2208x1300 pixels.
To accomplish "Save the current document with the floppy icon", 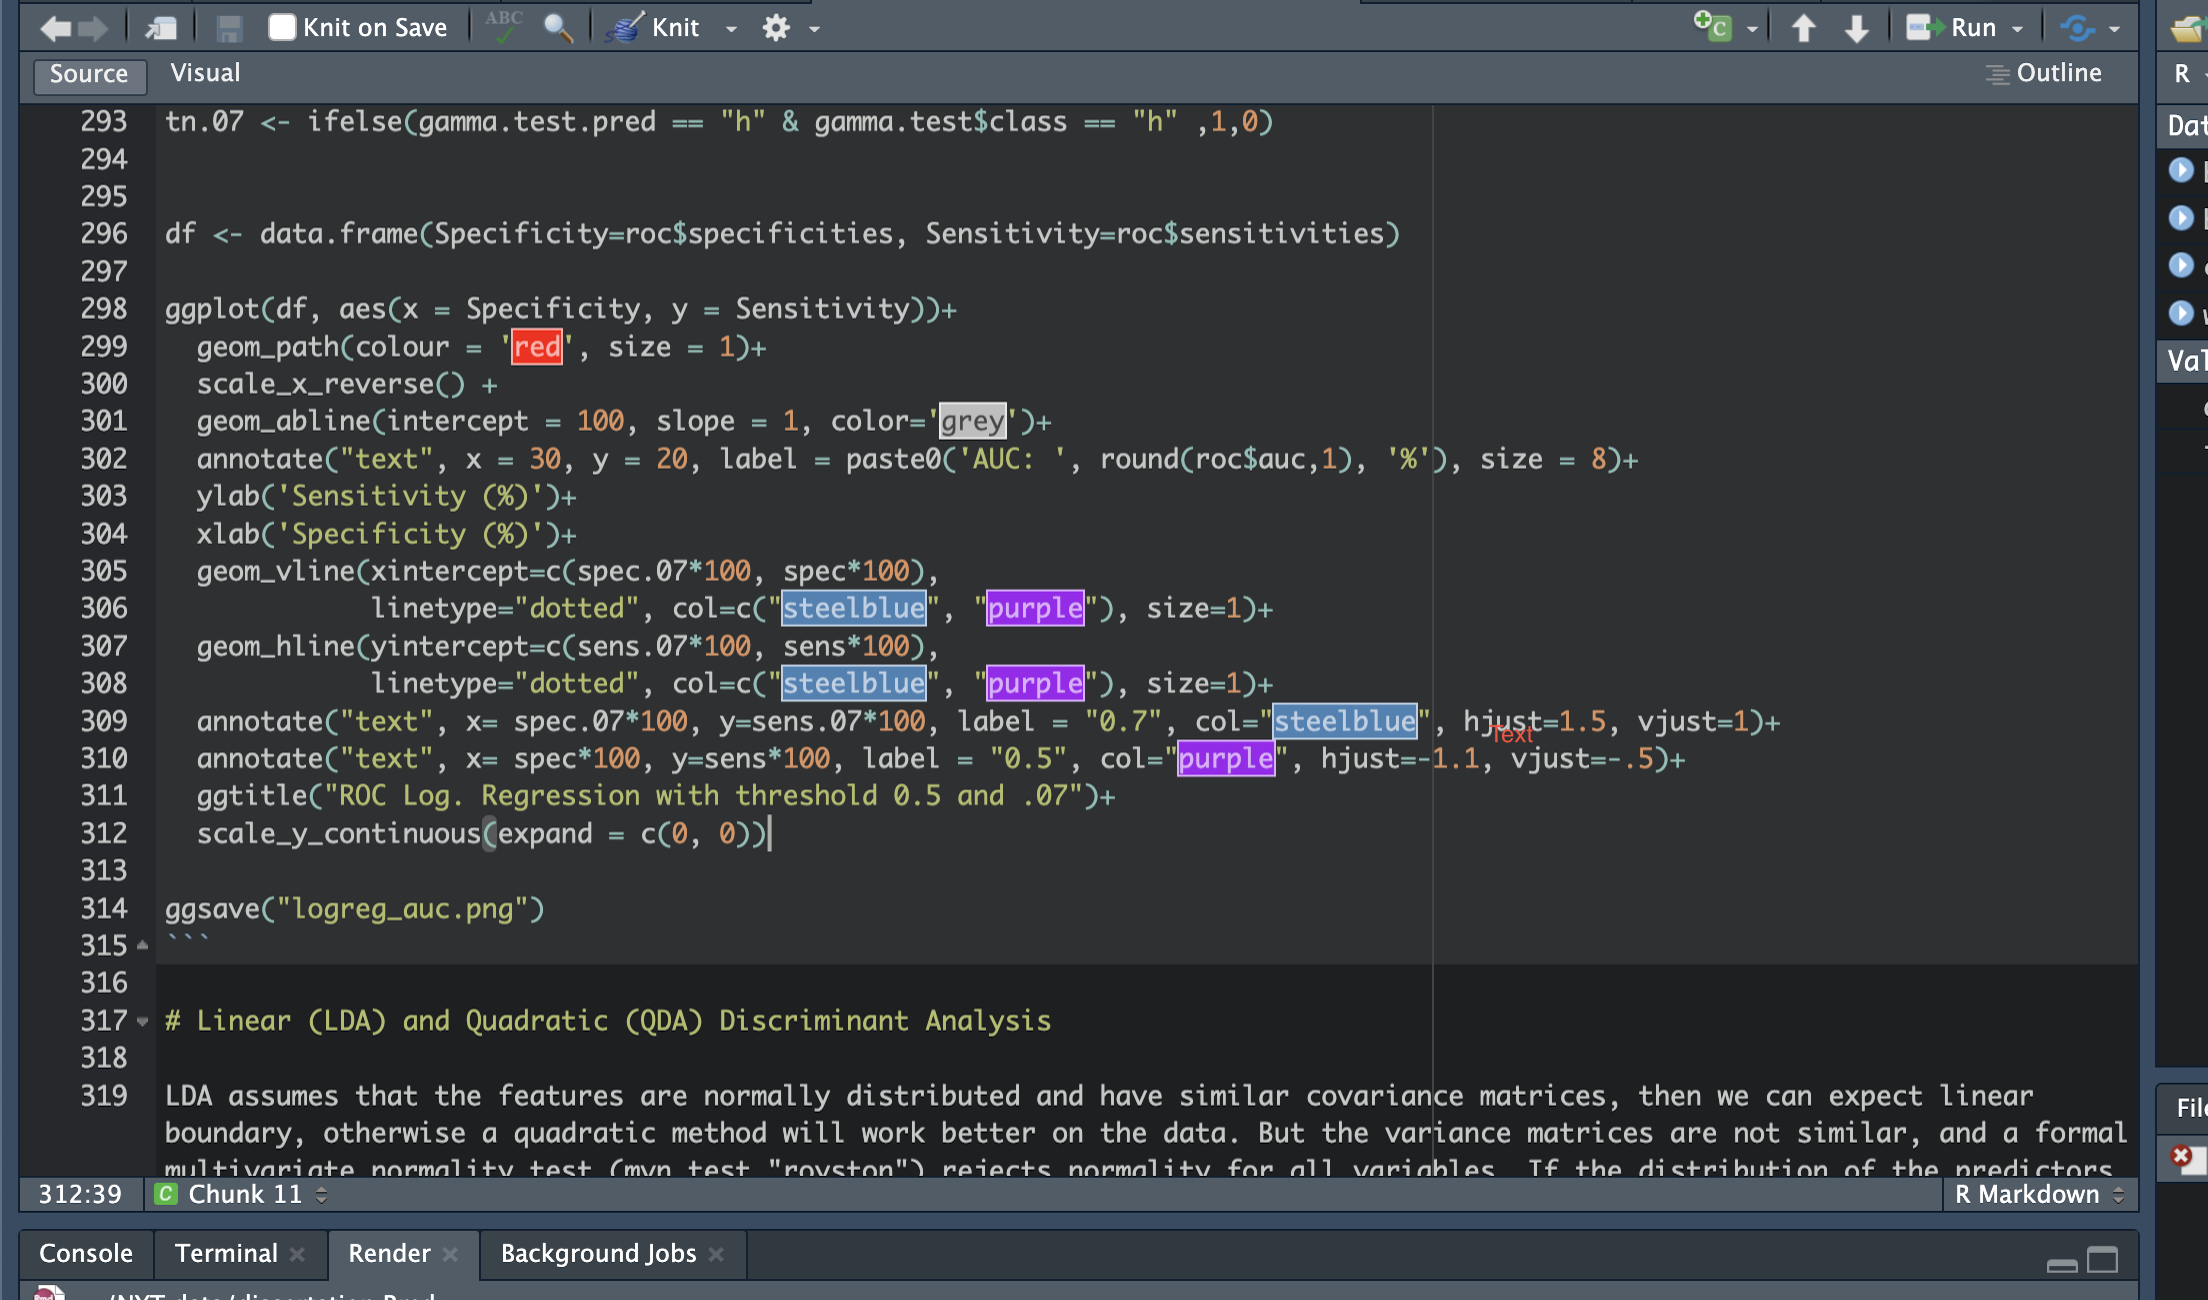I will point(229,28).
